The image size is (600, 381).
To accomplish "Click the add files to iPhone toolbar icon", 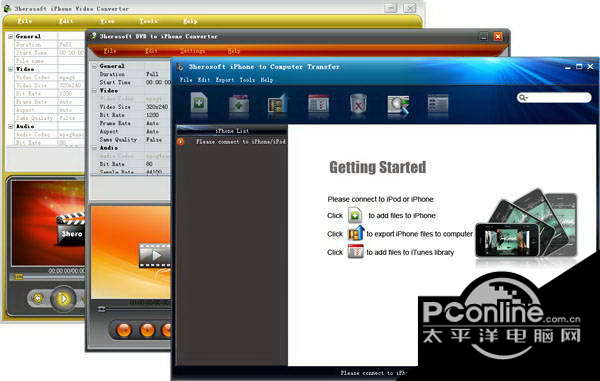I will tap(199, 102).
